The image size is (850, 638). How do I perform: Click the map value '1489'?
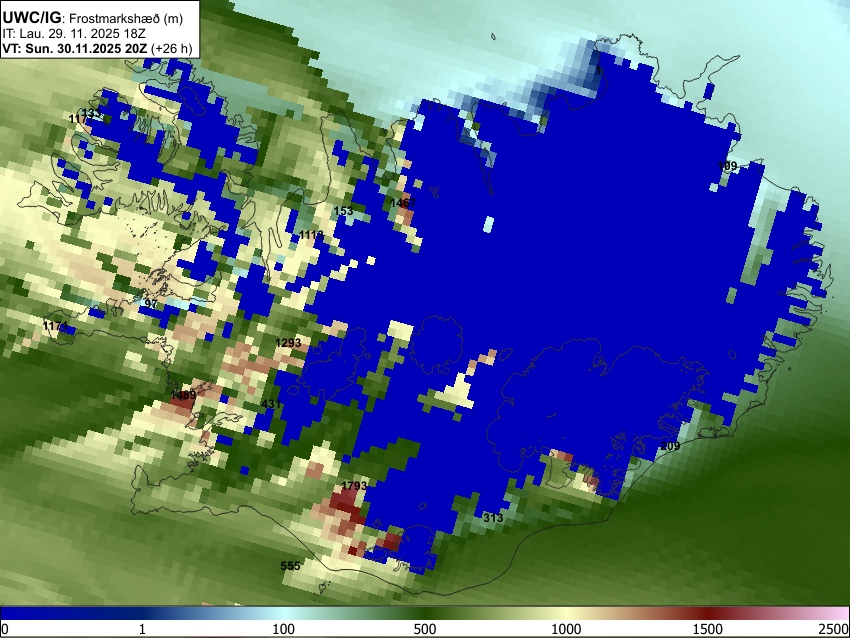coord(183,395)
